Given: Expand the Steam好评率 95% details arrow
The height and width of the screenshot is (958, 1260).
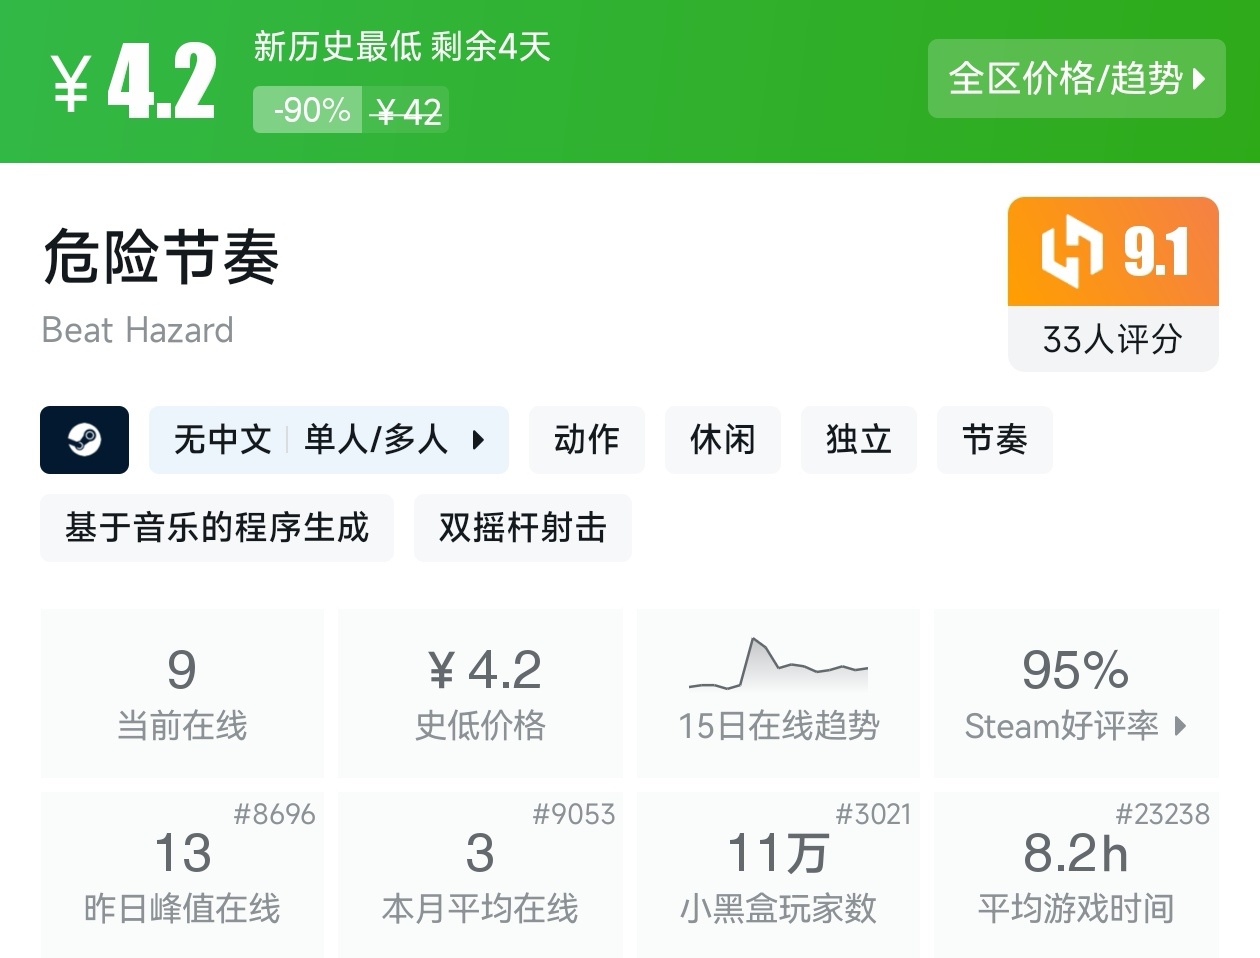Looking at the screenshot, I should tap(1180, 726).
